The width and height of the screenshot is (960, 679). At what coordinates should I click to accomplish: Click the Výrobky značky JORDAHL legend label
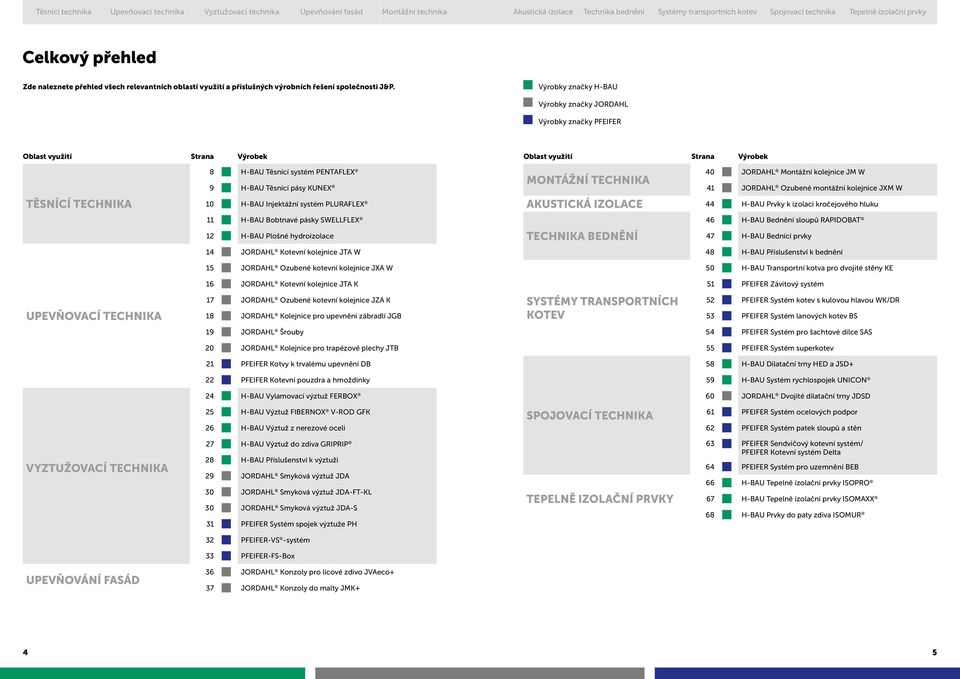click(x=583, y=104)
